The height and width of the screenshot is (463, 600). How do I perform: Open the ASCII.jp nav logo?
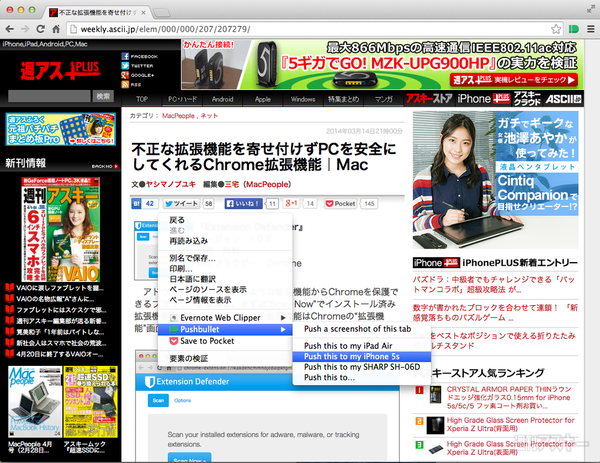point(563,99)
